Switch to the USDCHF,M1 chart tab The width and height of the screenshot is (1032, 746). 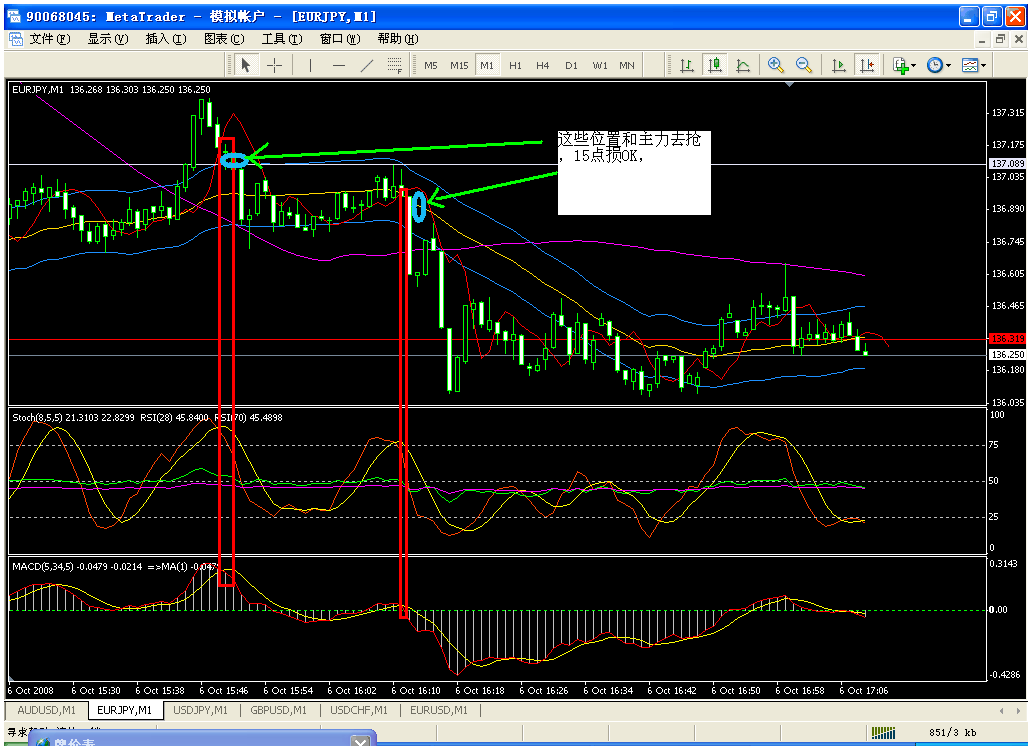tap(359, 710)
